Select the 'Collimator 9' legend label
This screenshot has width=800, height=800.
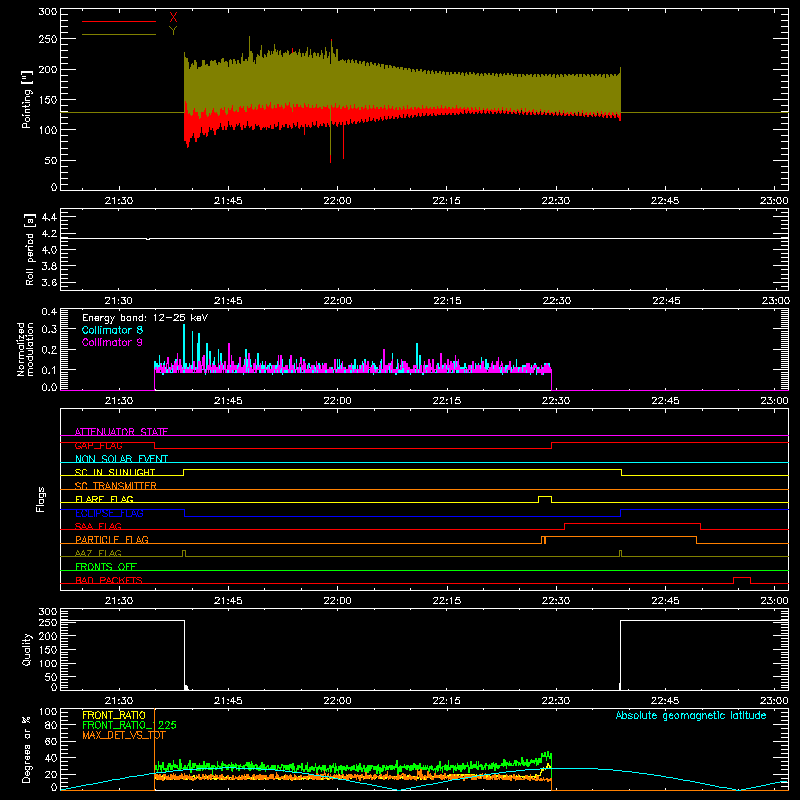[x=112, y=342]
